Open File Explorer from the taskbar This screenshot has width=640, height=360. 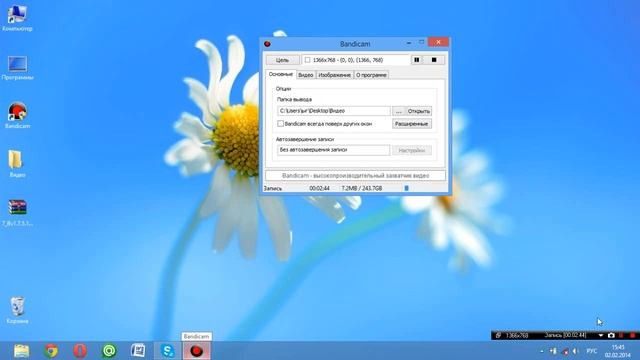[x=21, y=351]
